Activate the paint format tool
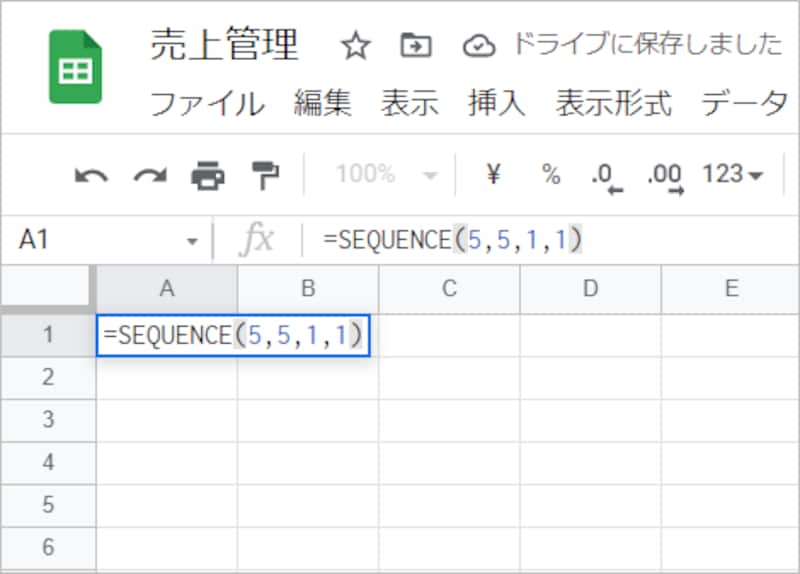 pos(266,176)
